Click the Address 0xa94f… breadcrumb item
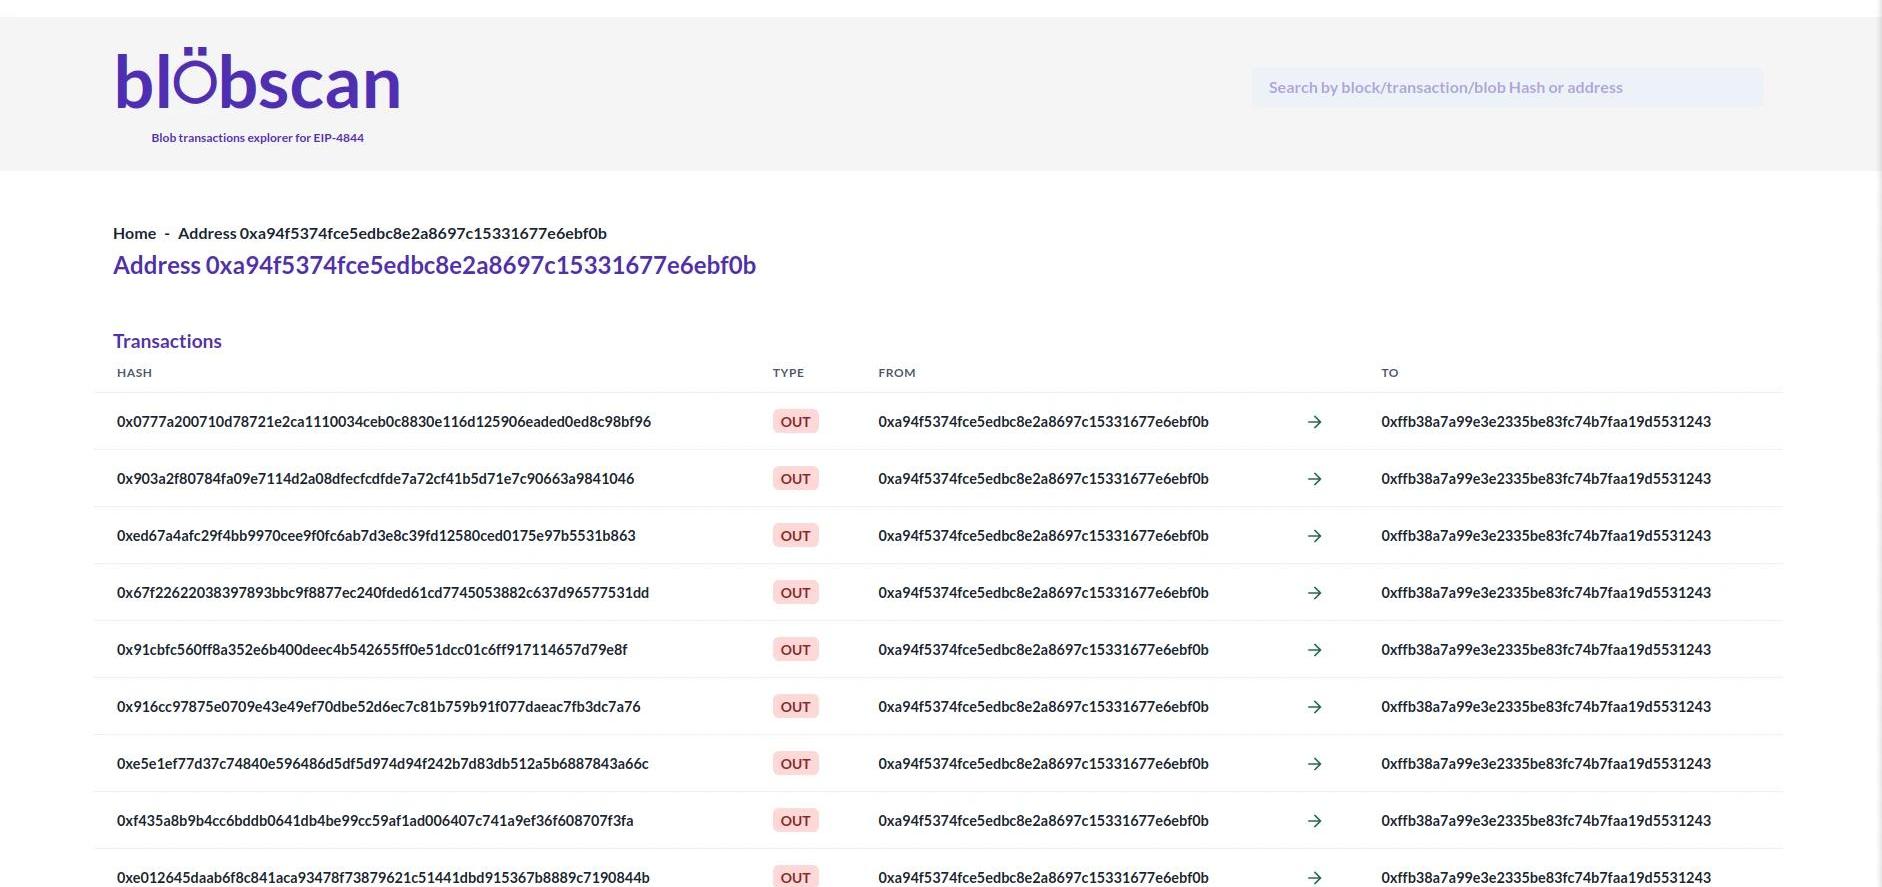This screenshot has width=1882, height=887. [x=392, y=233]
